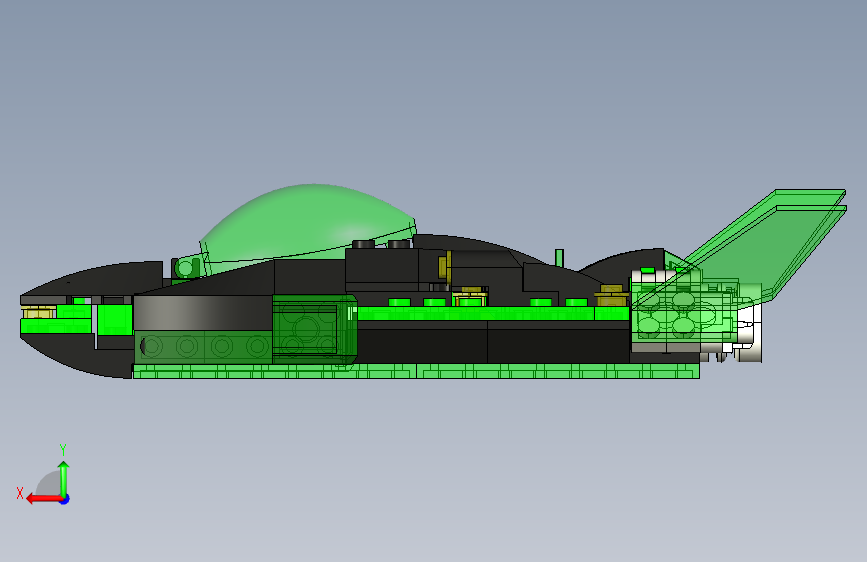Click the red X axis arrow of the triad
The width and height of the screenshot is (867, 562).
coord(43,499)
